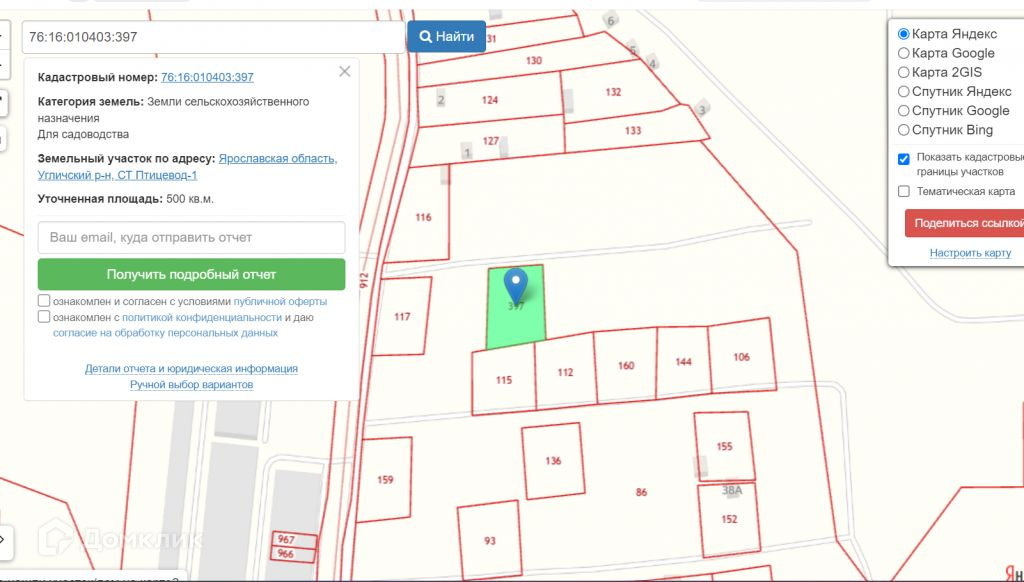Select Спутник Google radio option

pyautogui.click(x=904, y=111)
